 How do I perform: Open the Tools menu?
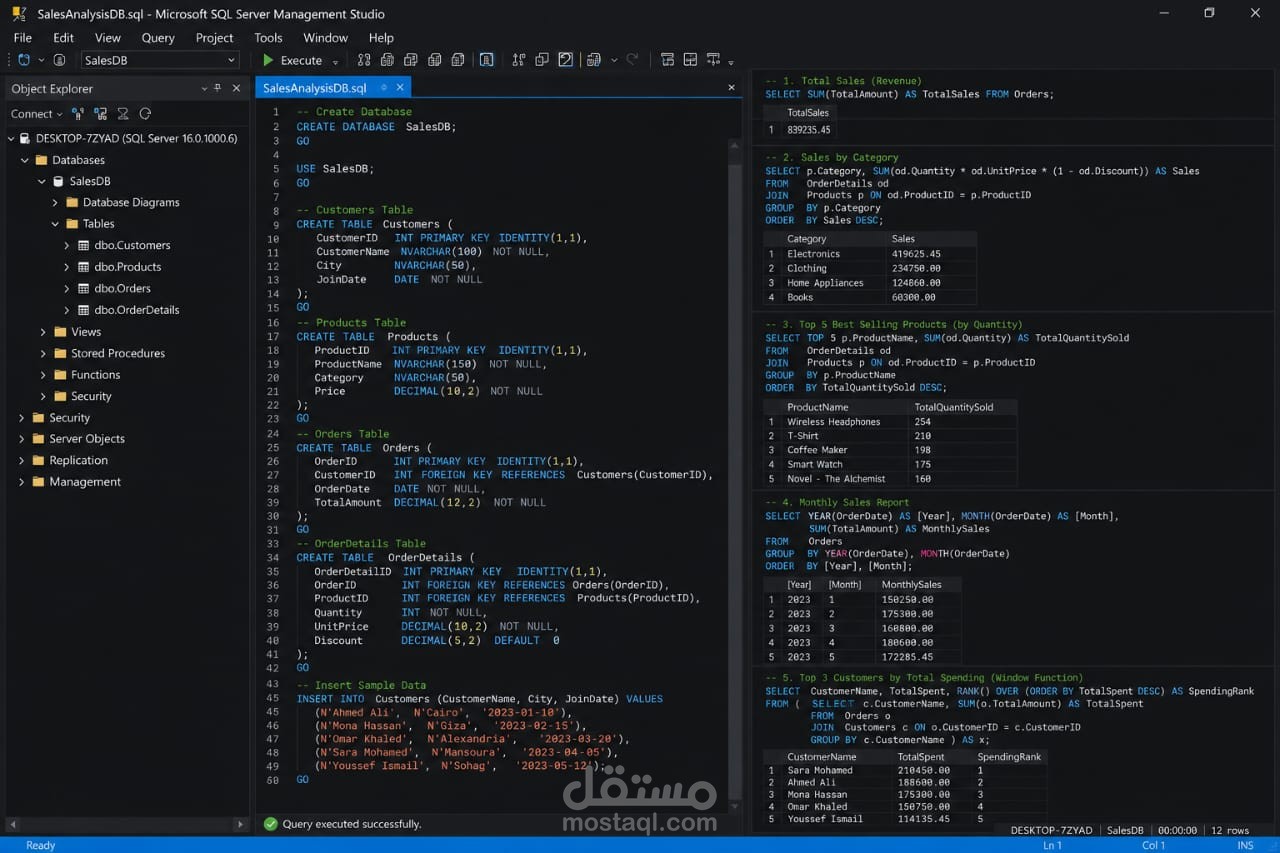coord(268,37)
